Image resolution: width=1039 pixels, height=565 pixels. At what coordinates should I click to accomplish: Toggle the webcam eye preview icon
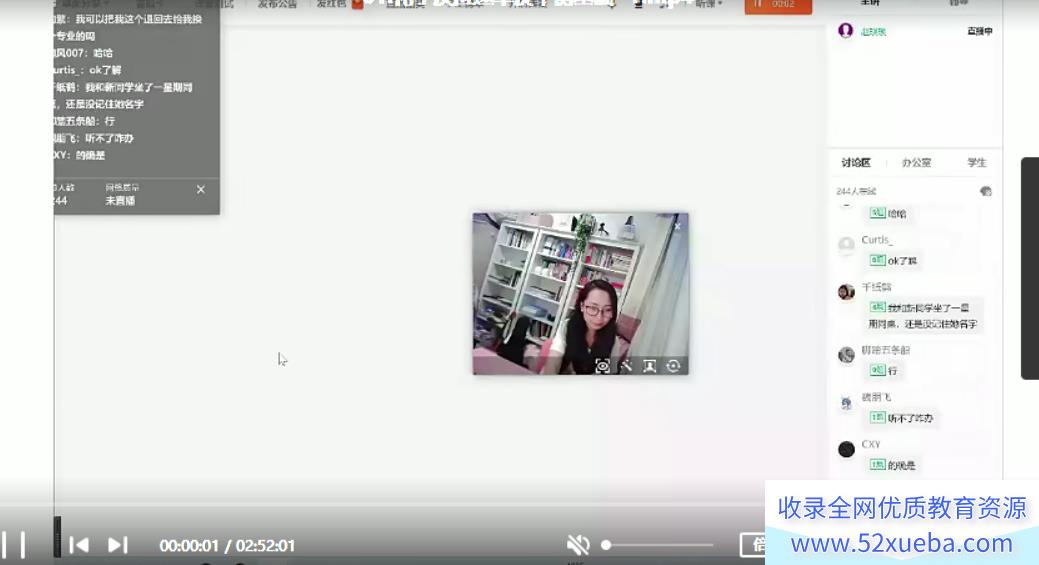tap(602, 366)
